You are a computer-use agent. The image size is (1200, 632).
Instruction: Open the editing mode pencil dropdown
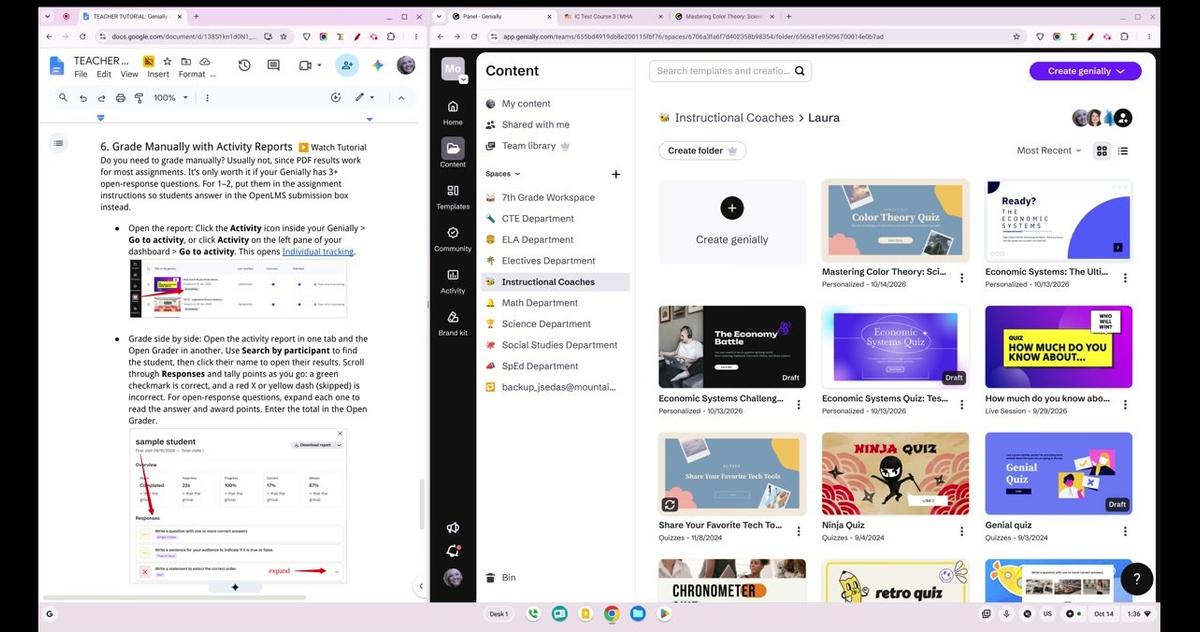(364, 98)
